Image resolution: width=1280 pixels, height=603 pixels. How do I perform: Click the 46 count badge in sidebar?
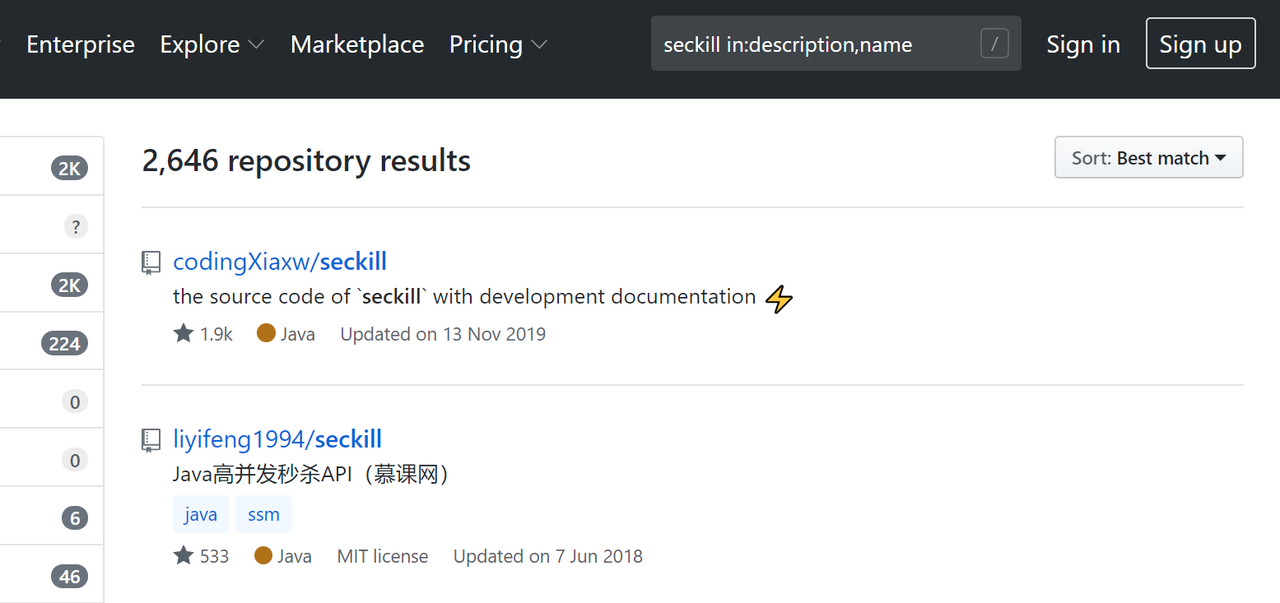click(69, 576)
